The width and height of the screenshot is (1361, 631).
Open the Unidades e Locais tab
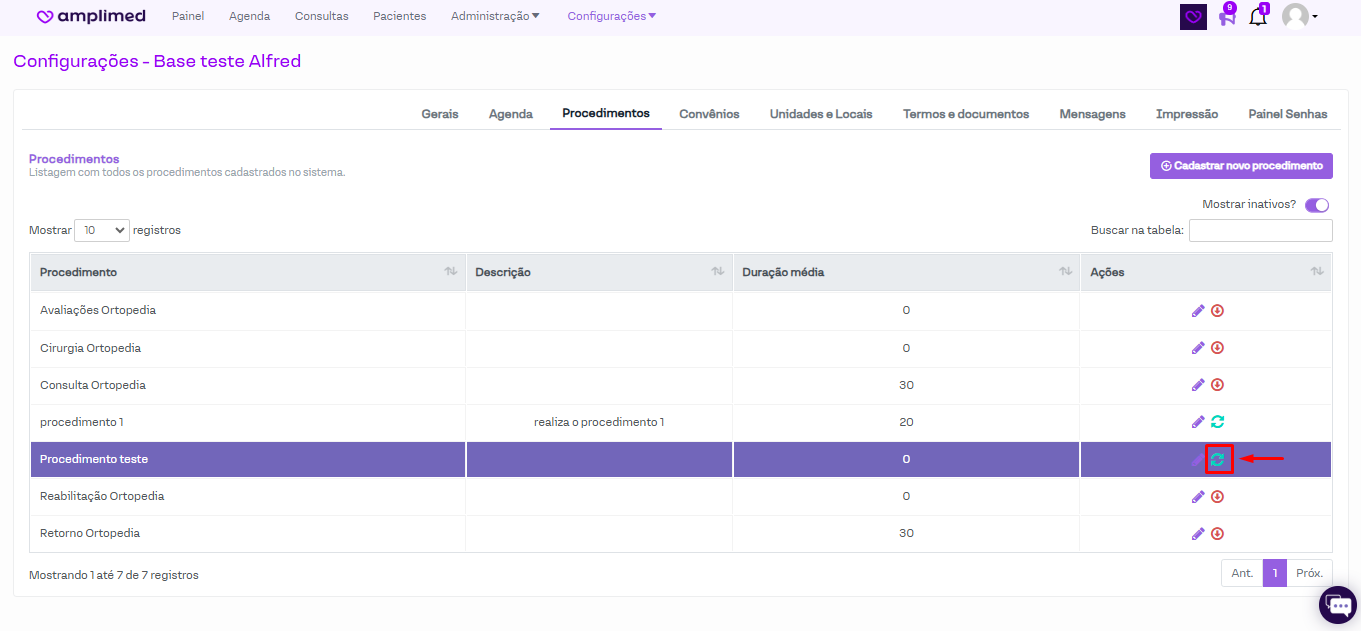[x=820, y=114]
